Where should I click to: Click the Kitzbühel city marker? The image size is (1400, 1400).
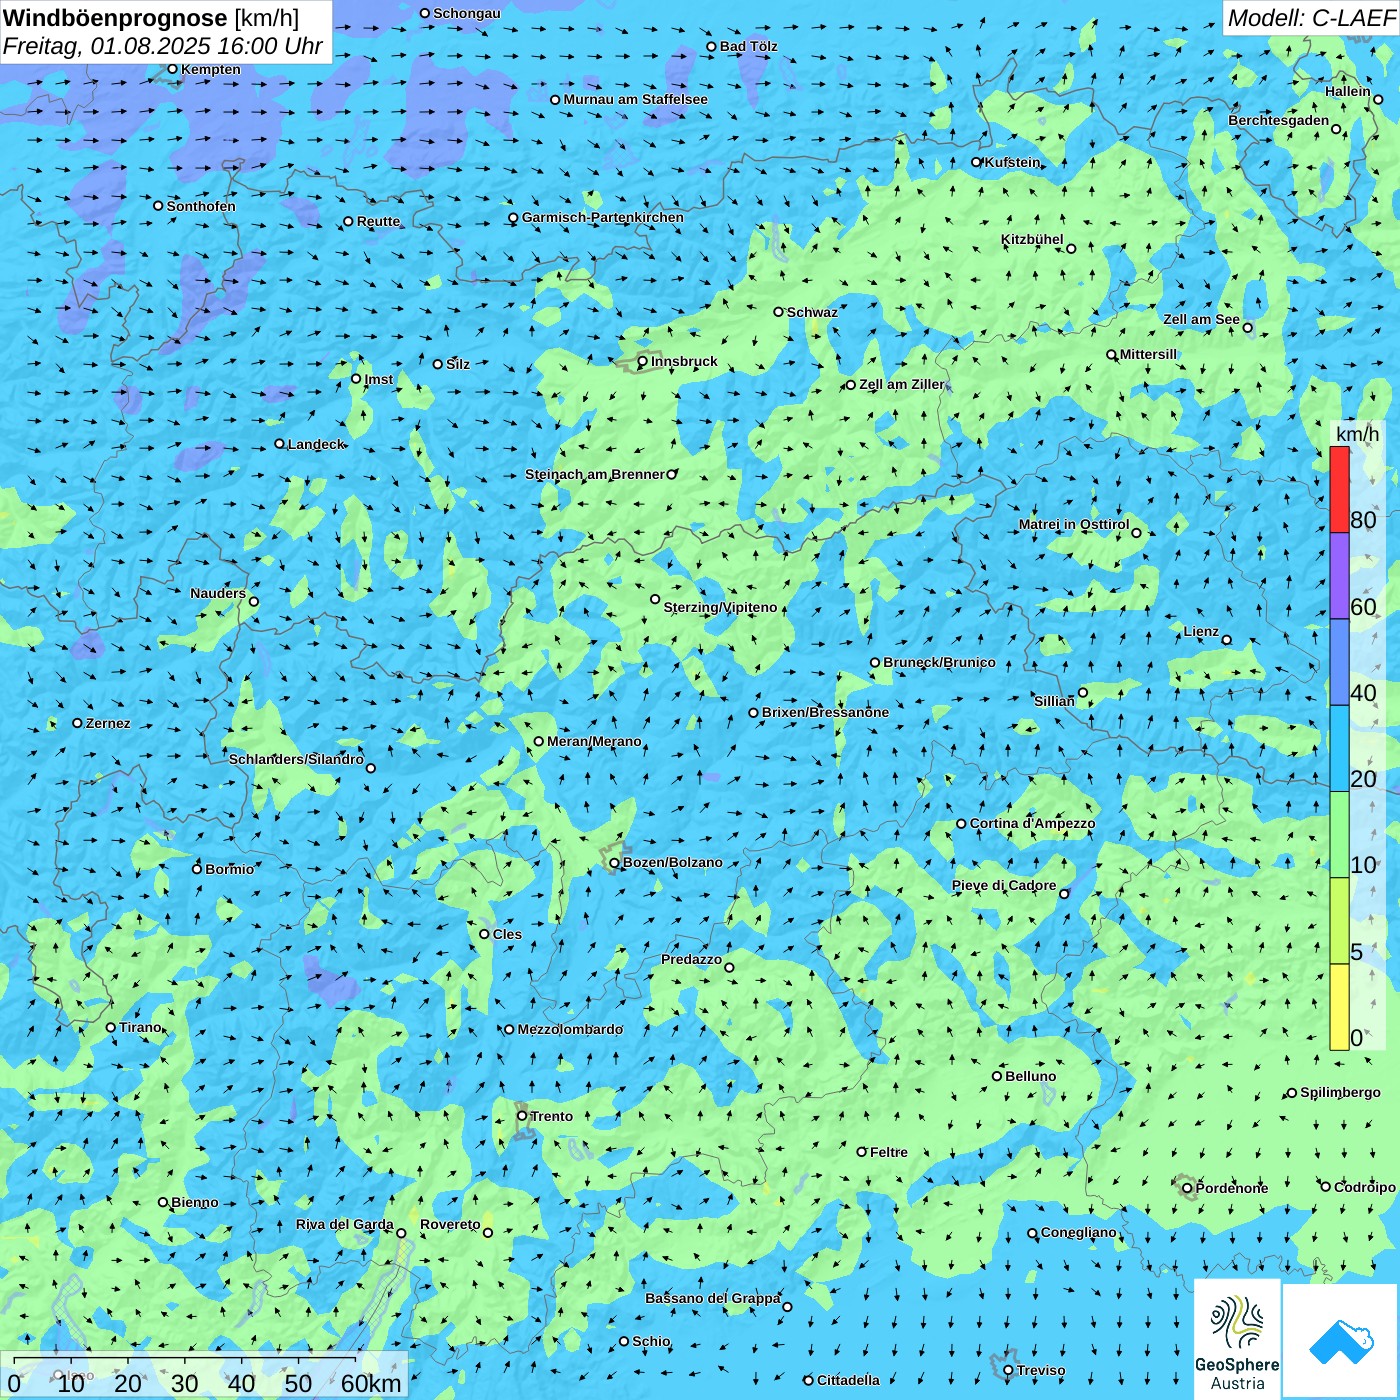(1071, 249)
